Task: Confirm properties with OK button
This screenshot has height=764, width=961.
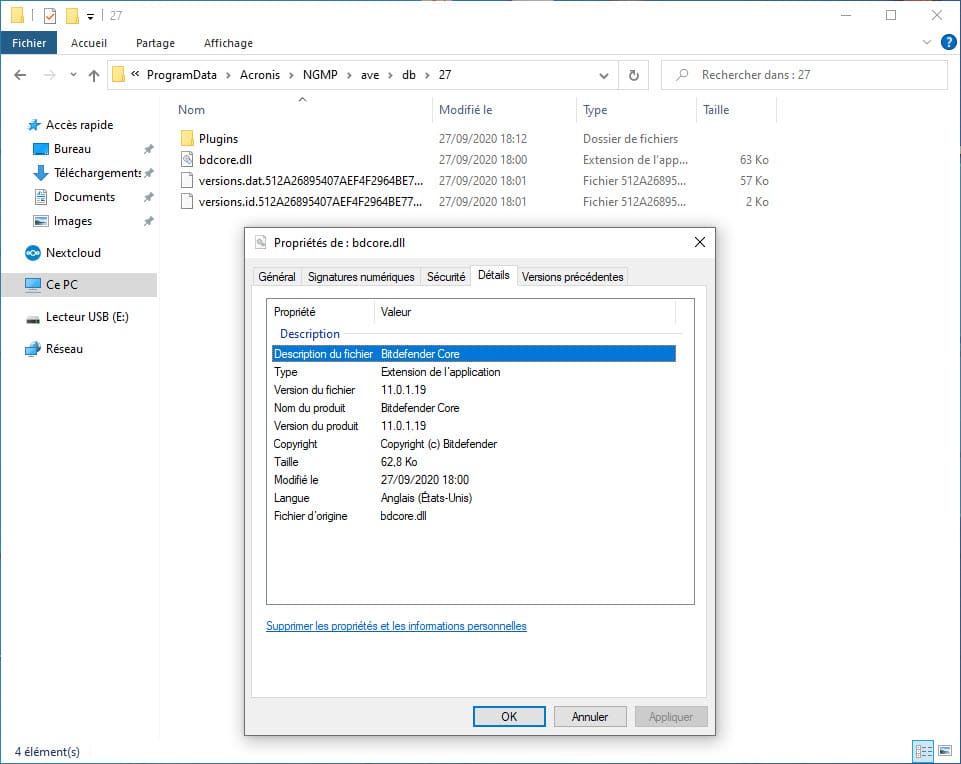Action: [x=509, y=716]
